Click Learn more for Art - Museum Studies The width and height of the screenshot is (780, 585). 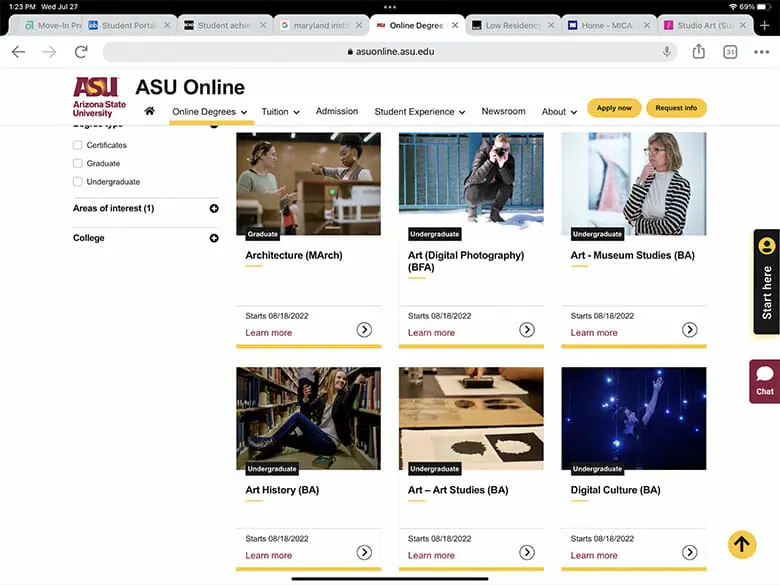point(594,333)
